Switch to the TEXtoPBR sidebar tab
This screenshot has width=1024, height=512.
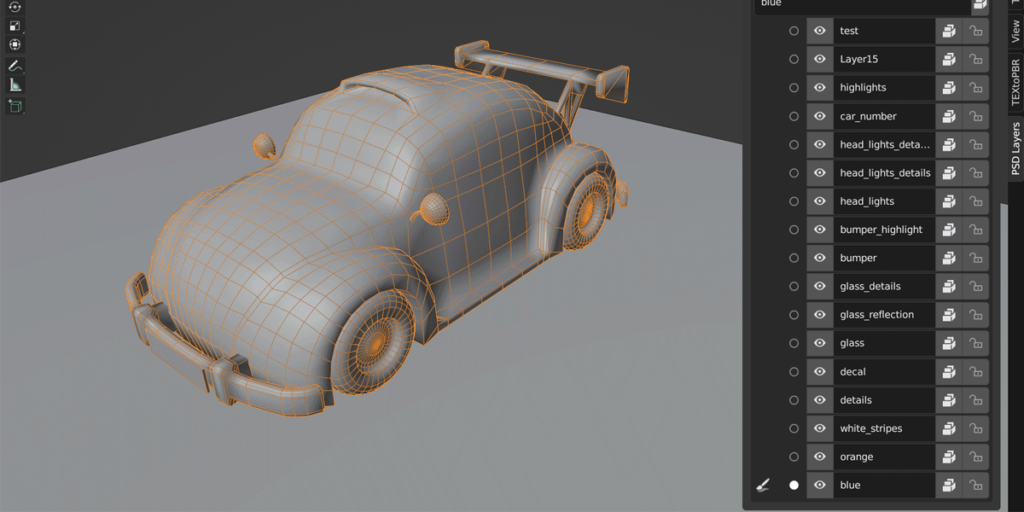pyautogui.click(x=1016, y=82)
